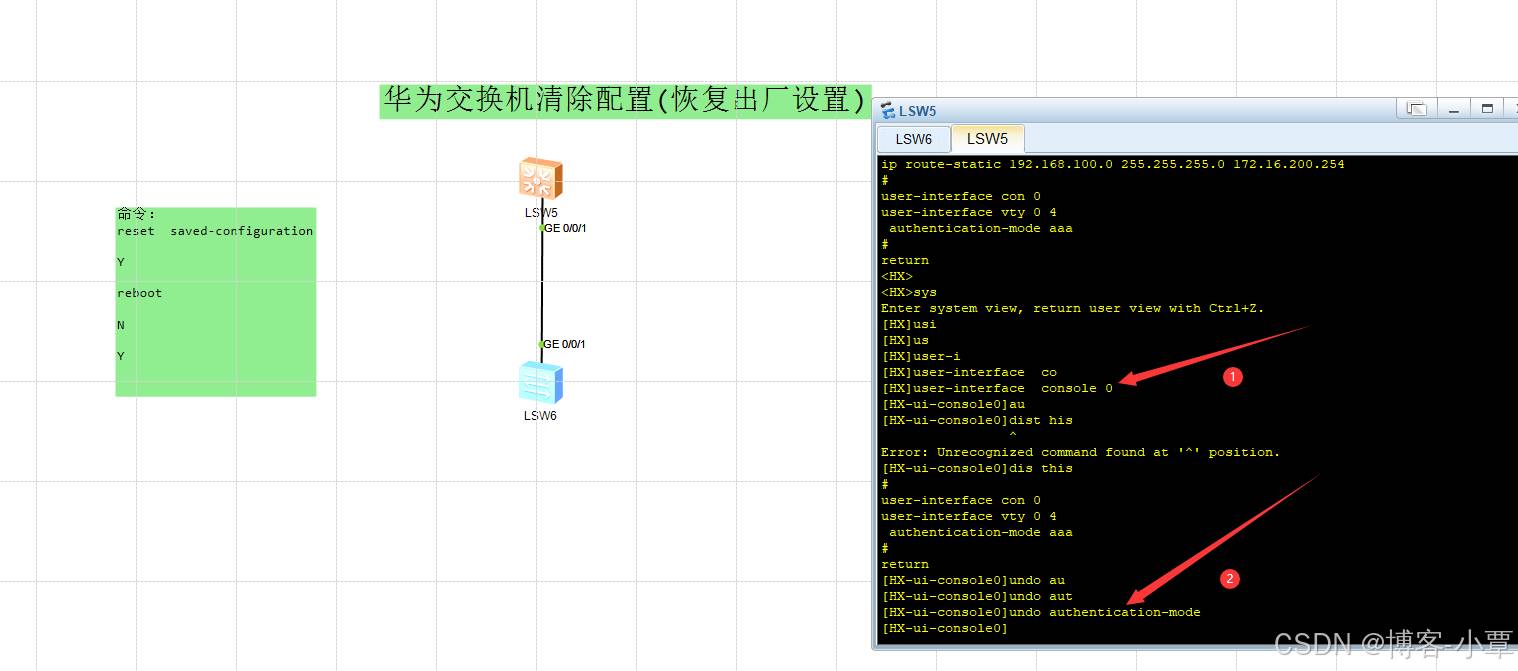Select the LSW5 switch device icon
The height and width of the screenshot is (671, 1518).
pos(541,180)
